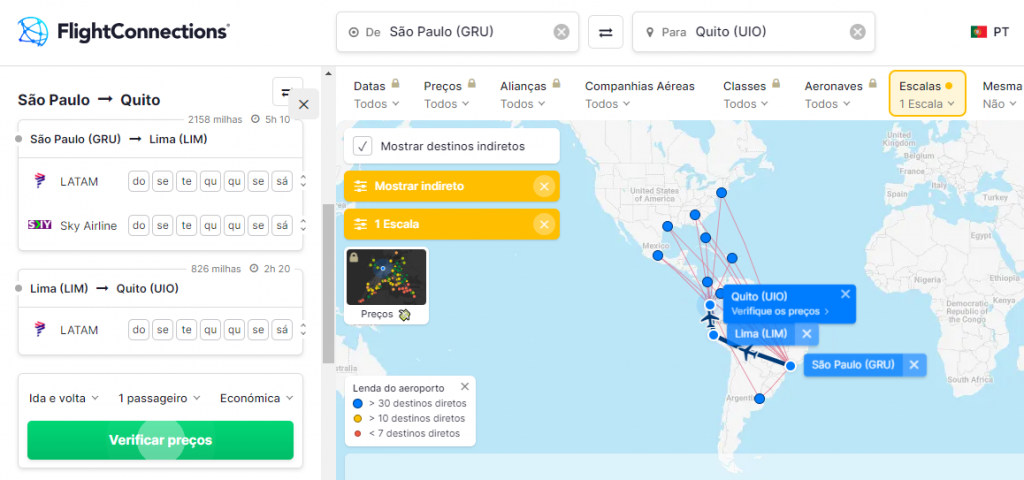Clear the Quito (UIO) destination field
This screenshot has width=1024, height=480.
[x=857, y=32]
